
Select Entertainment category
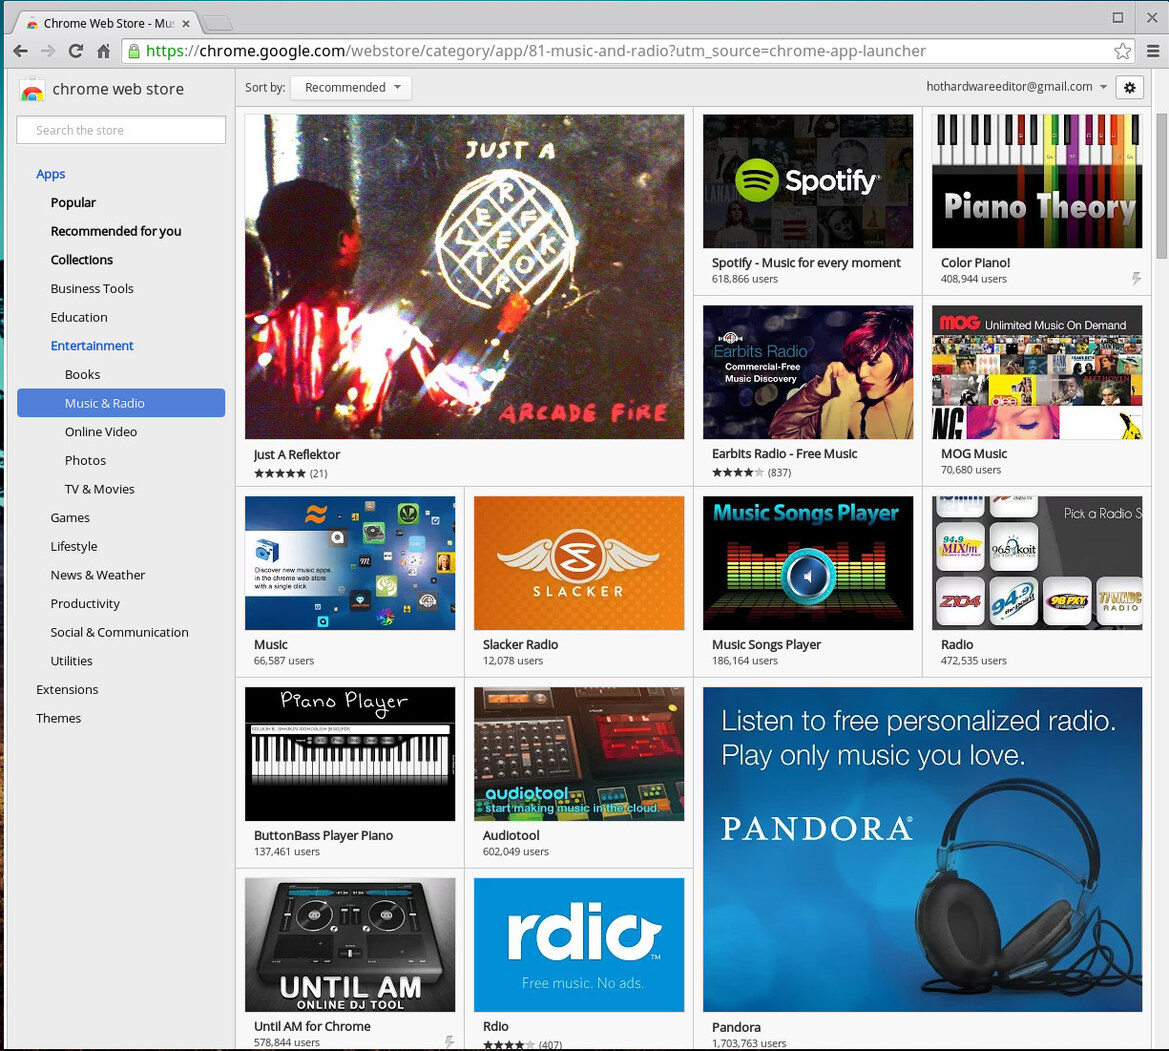pyautogui.click(x=92, y=346)
